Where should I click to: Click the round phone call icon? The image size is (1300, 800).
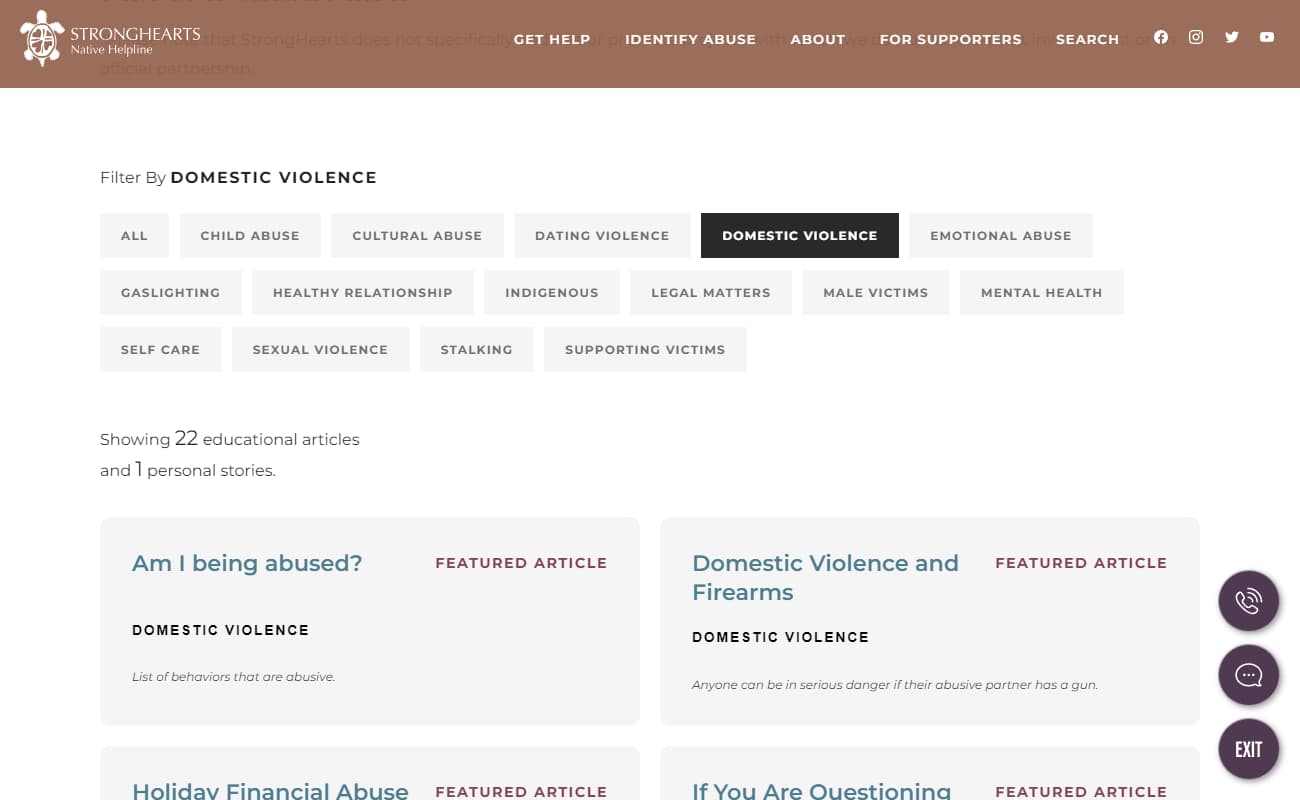[1249, 601]
